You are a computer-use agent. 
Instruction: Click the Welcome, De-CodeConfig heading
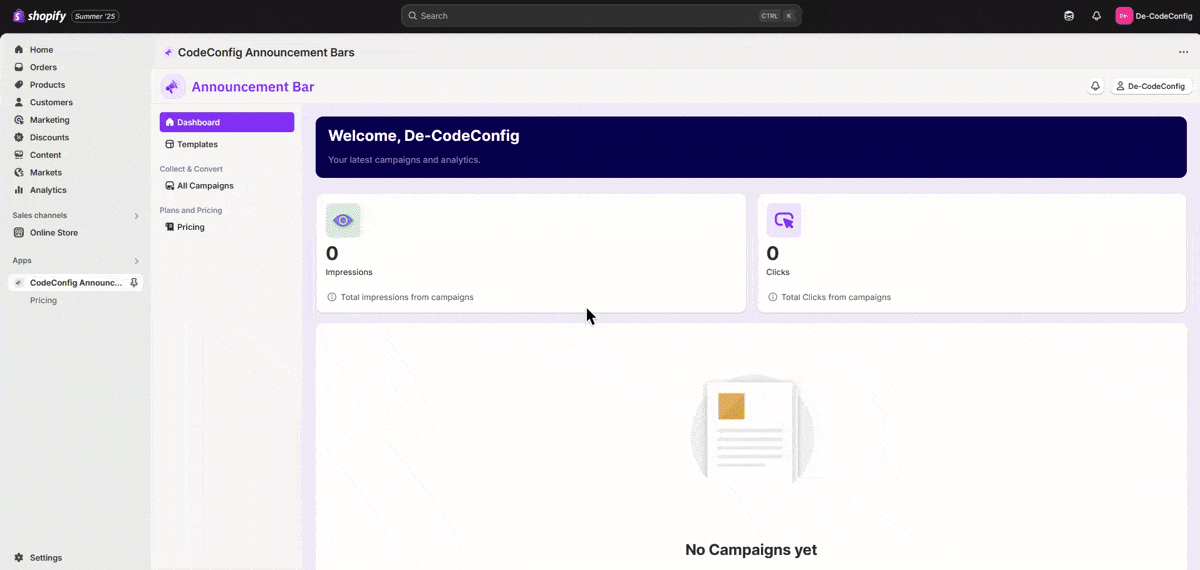424,136
